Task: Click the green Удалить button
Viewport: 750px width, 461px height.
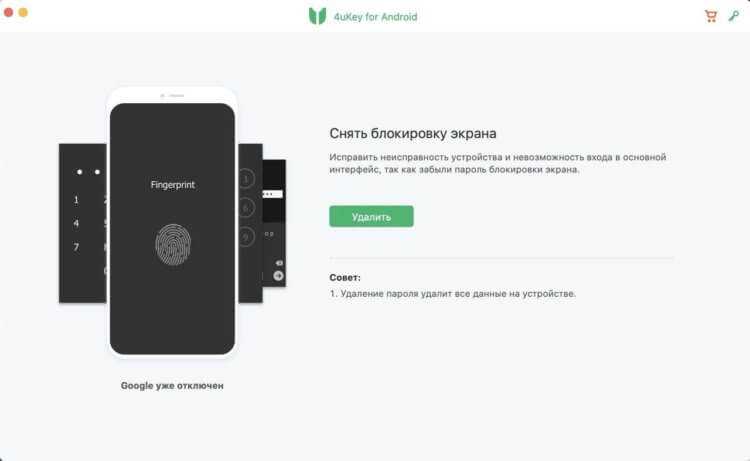Action: 371,217
